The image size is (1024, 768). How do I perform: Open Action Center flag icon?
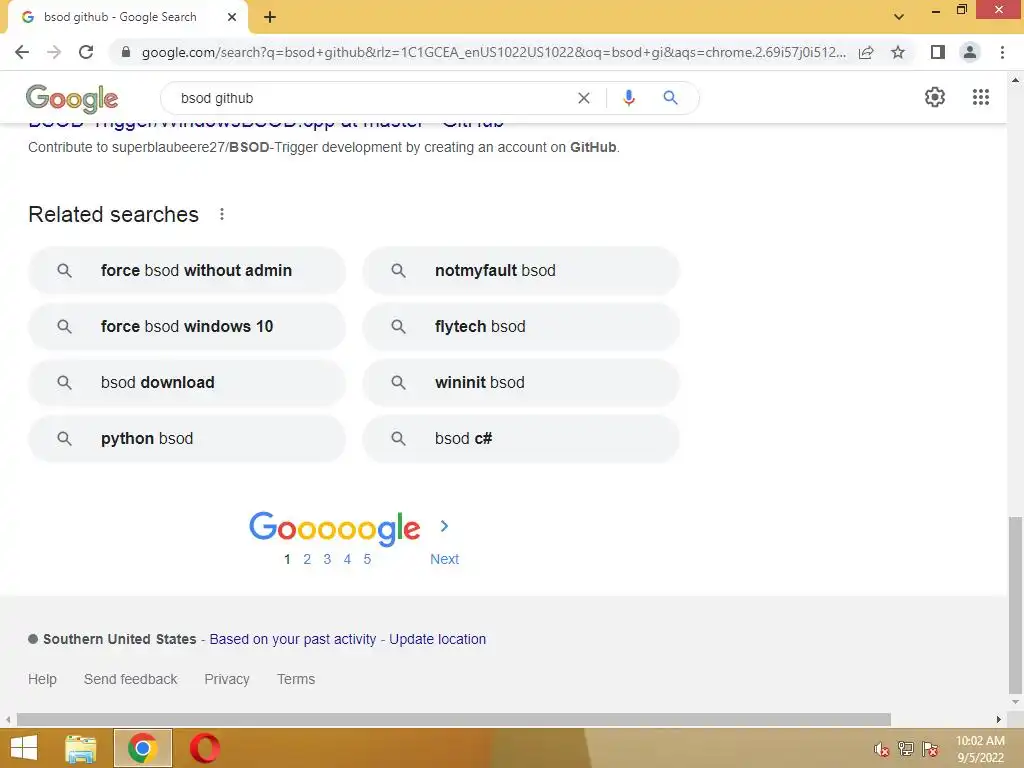[930, 749]
